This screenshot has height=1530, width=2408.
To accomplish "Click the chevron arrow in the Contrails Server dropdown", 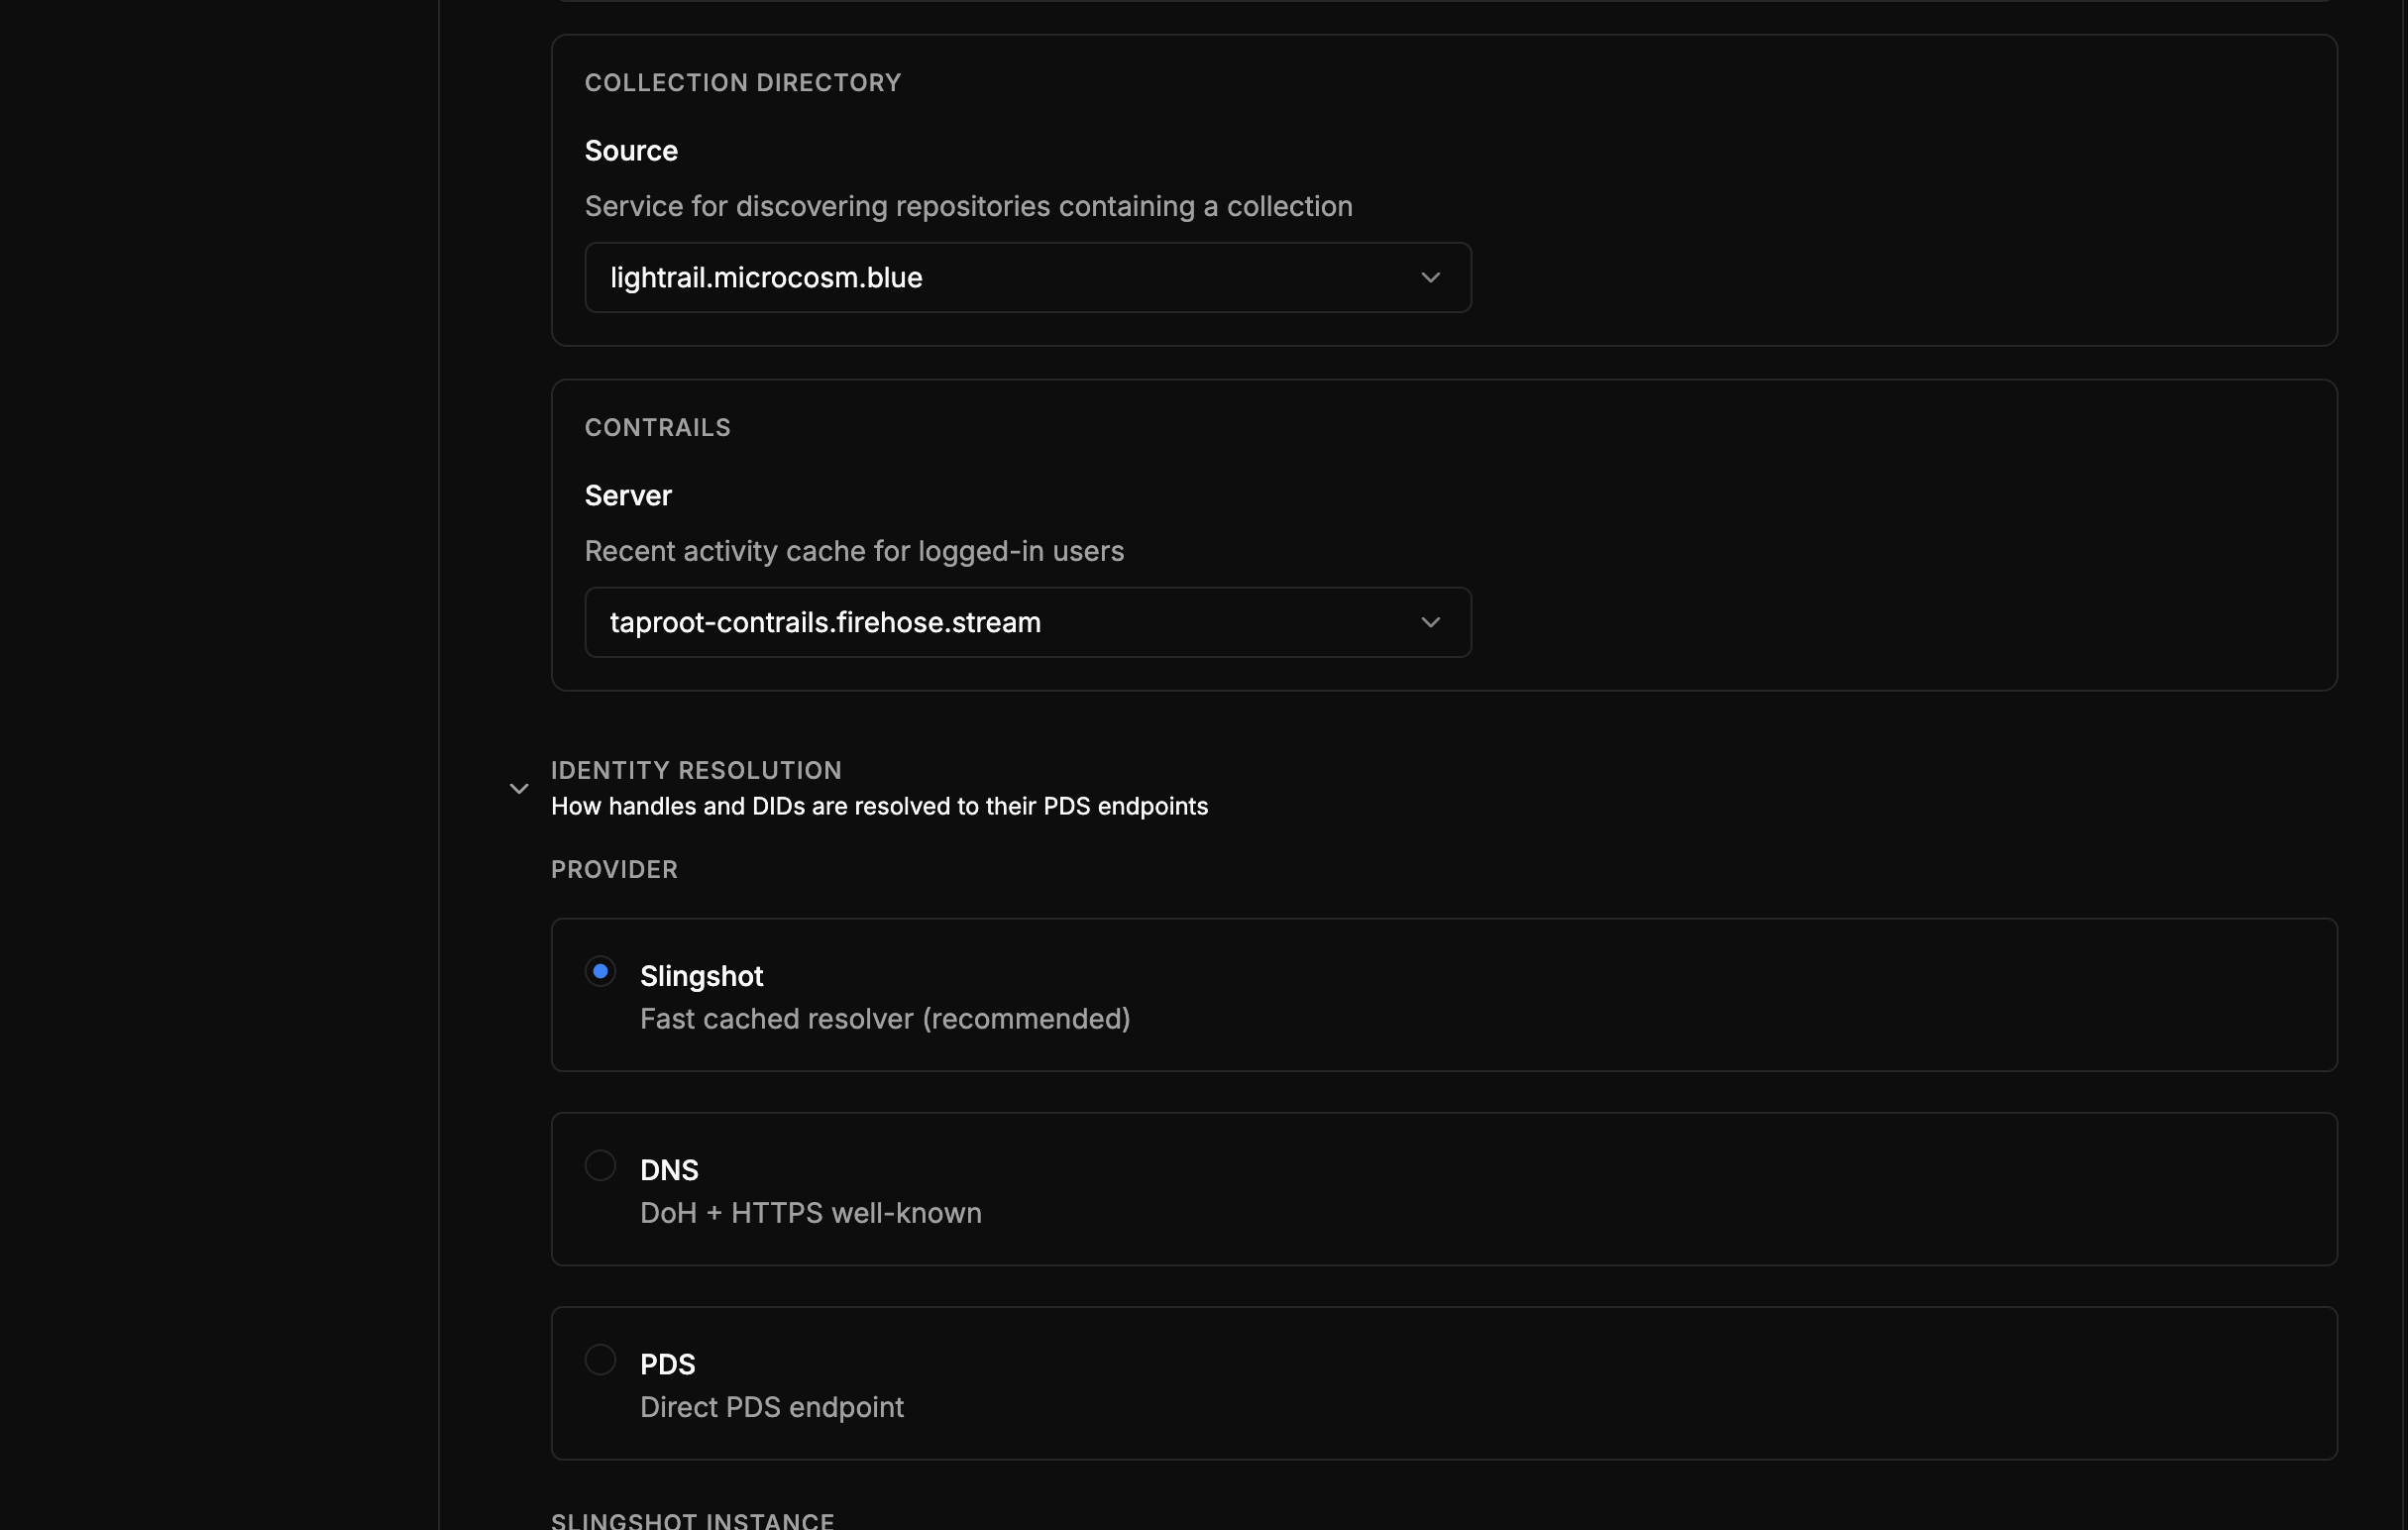I will (1430, 623).
